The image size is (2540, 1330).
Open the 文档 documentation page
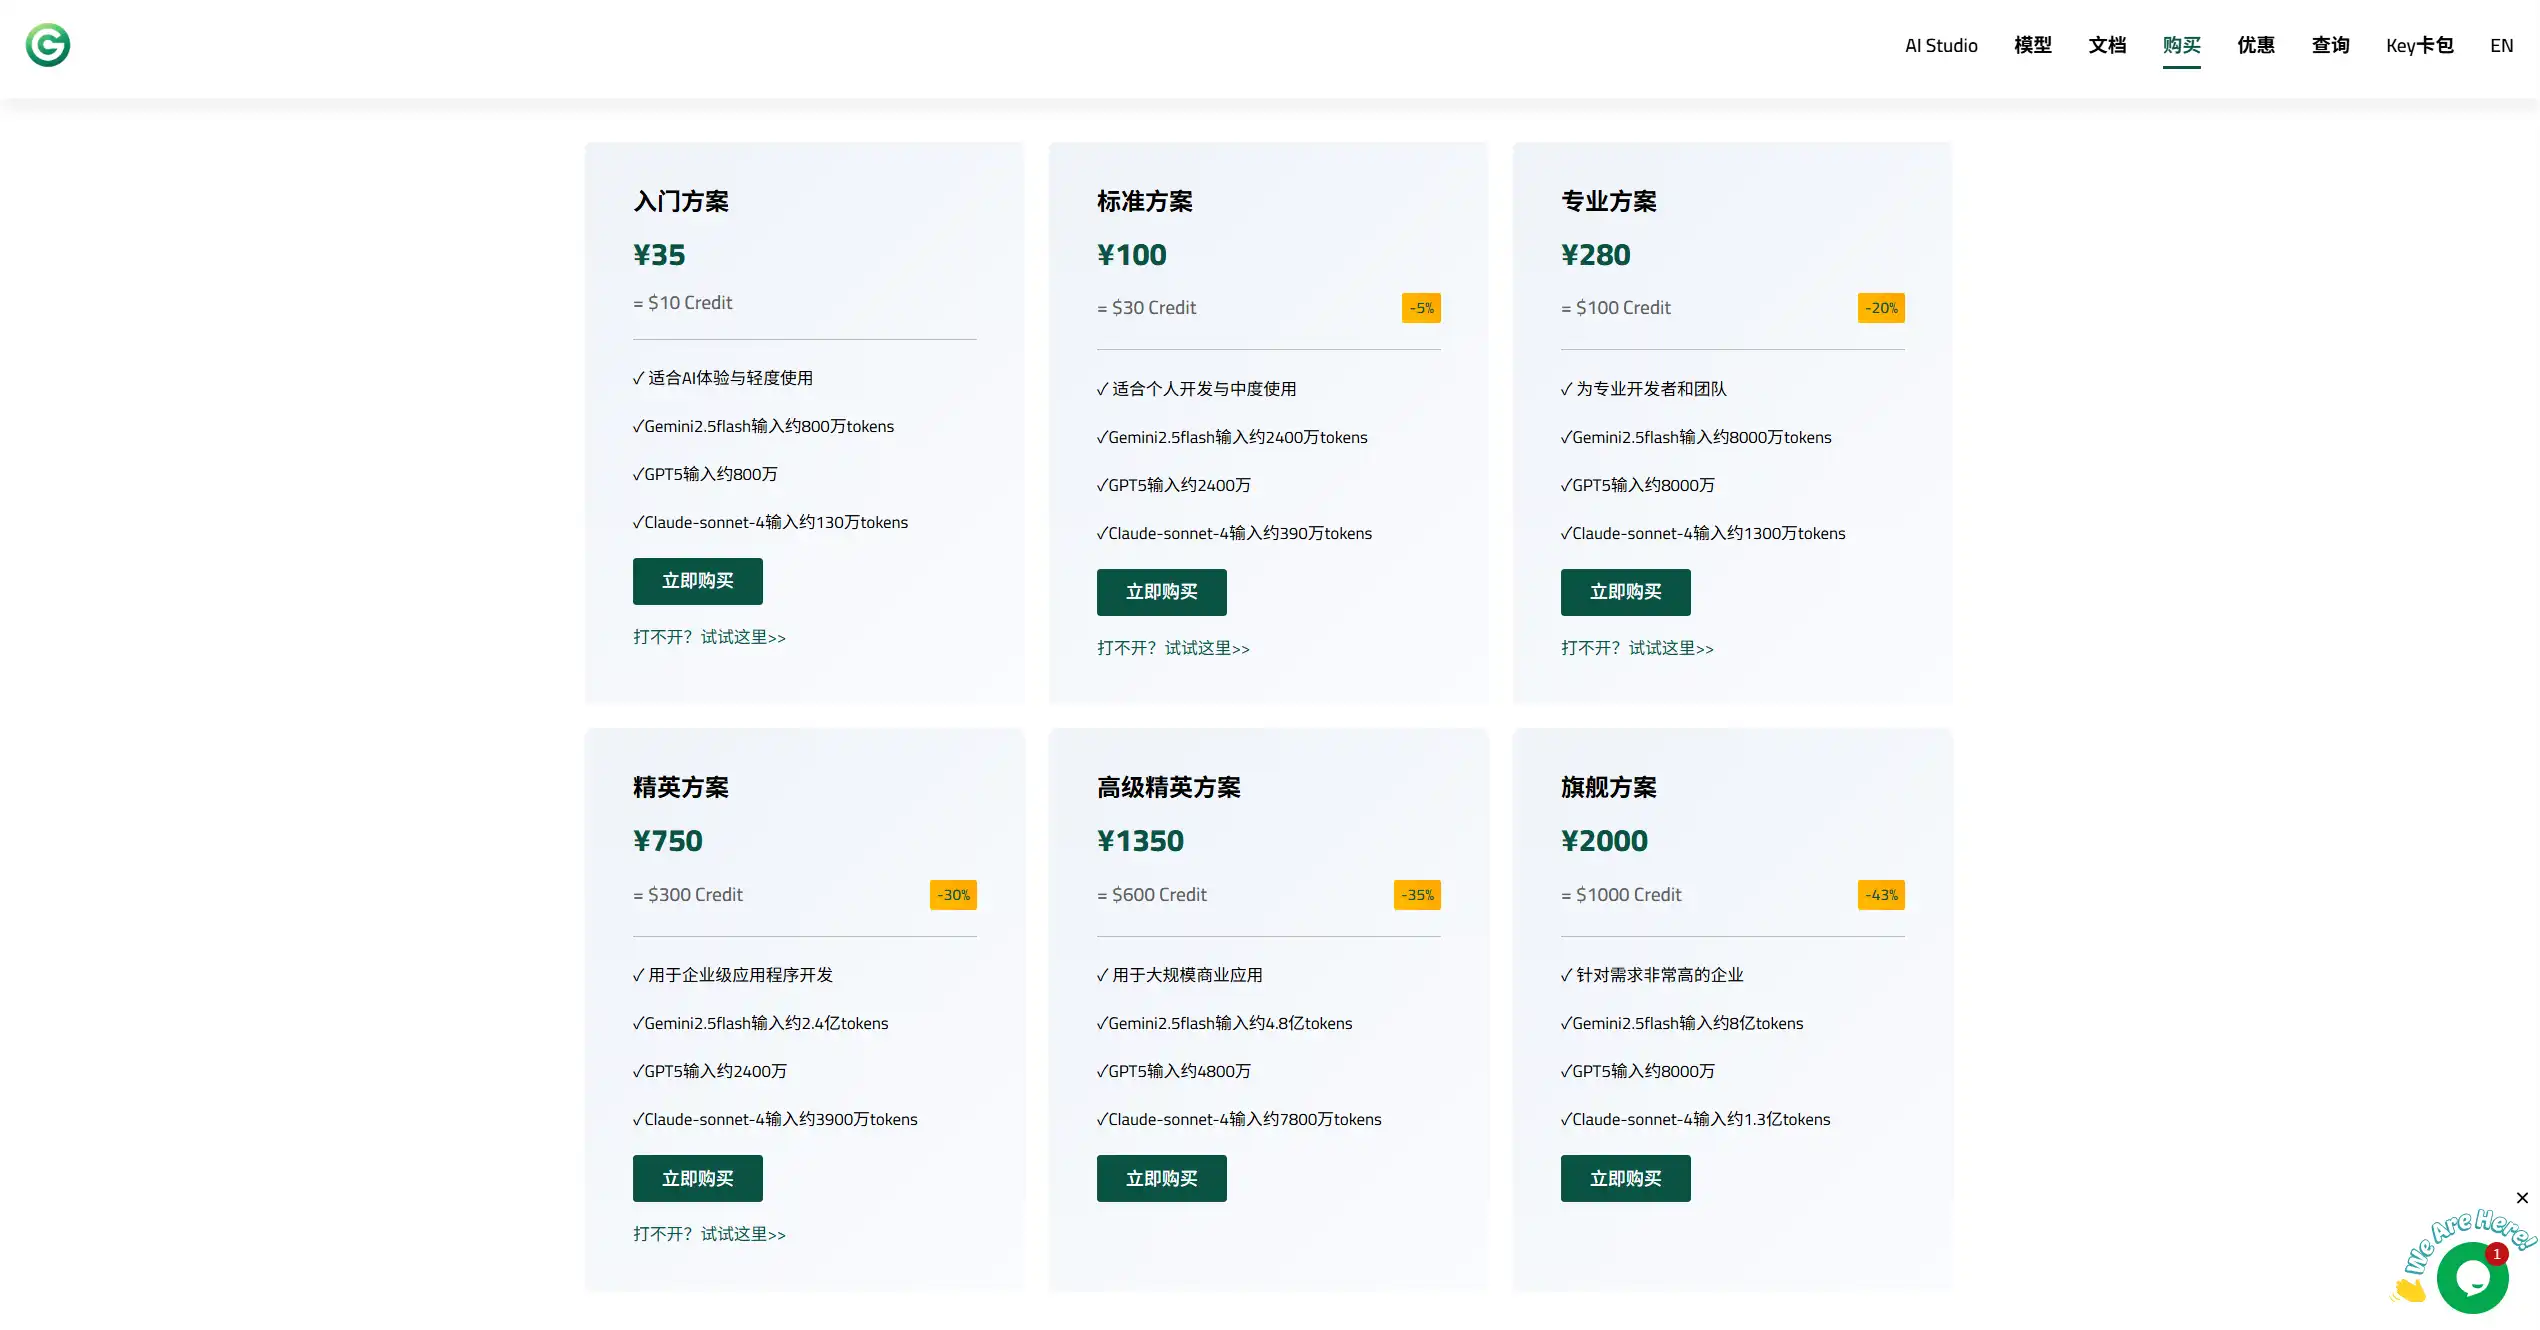[x=2107, y=45]
